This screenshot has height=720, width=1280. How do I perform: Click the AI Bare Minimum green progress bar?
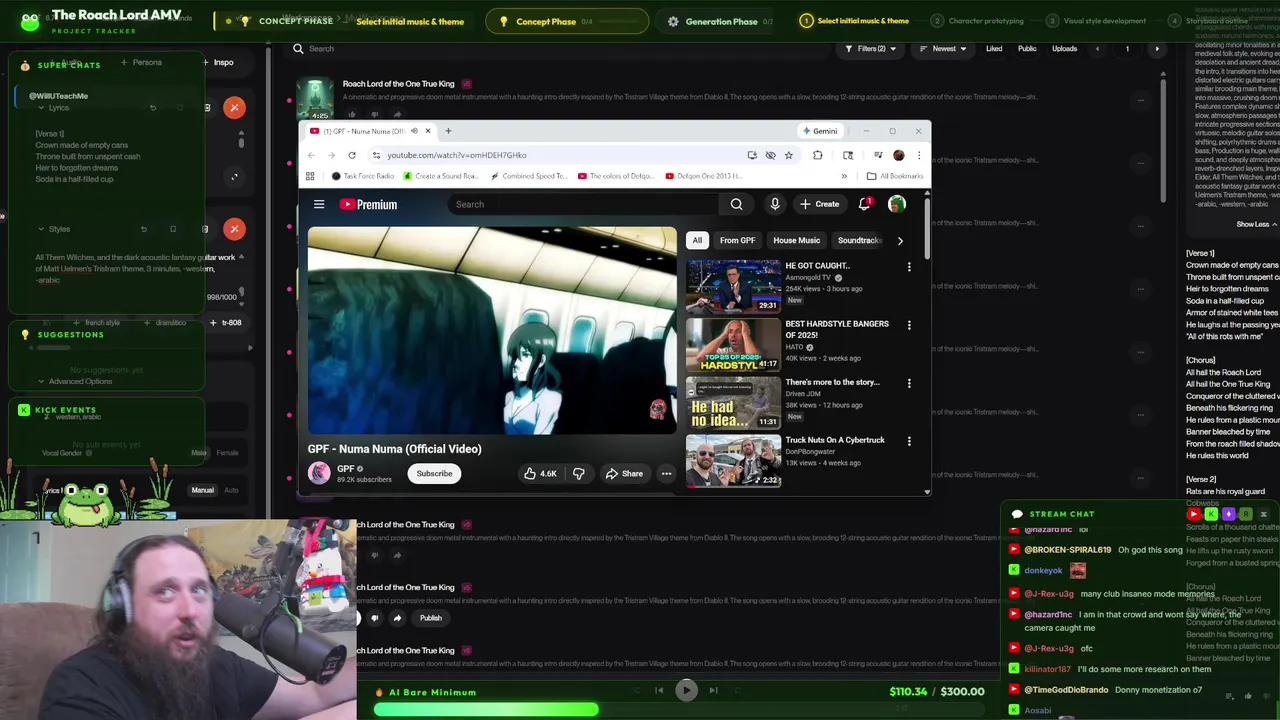(486, 709)
